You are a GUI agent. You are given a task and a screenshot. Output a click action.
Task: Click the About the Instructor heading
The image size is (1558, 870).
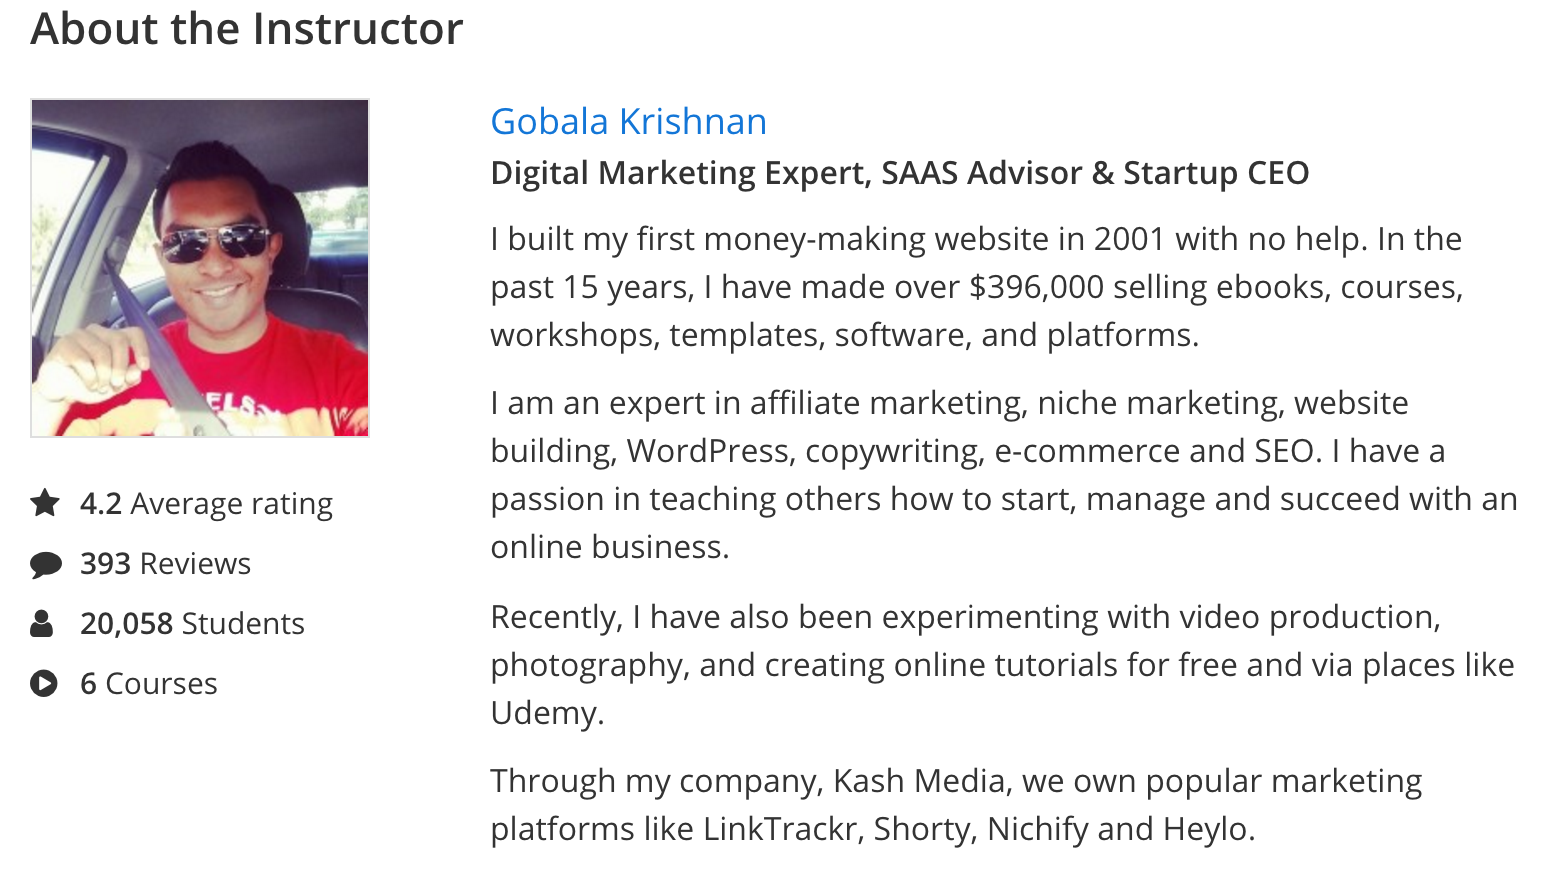(247, 28)
